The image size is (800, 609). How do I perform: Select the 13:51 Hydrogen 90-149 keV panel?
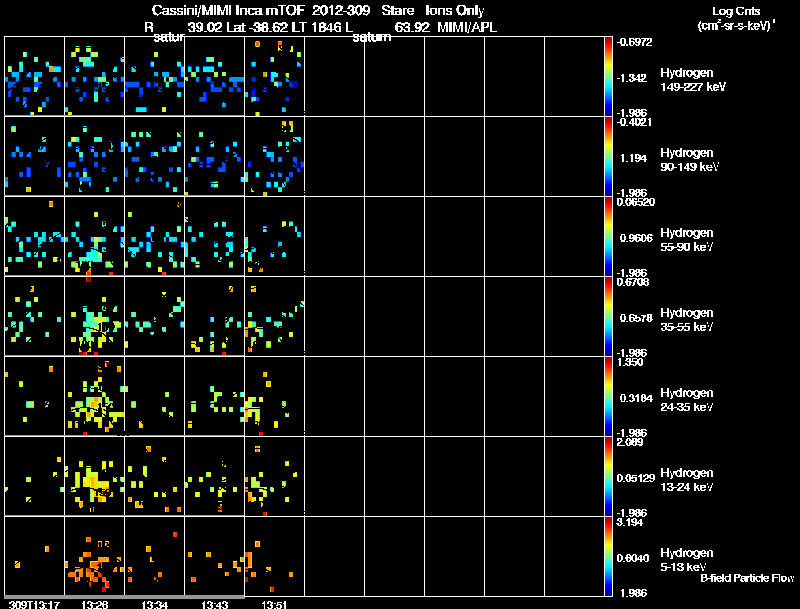pyautogui.click(x=274, y=156)
